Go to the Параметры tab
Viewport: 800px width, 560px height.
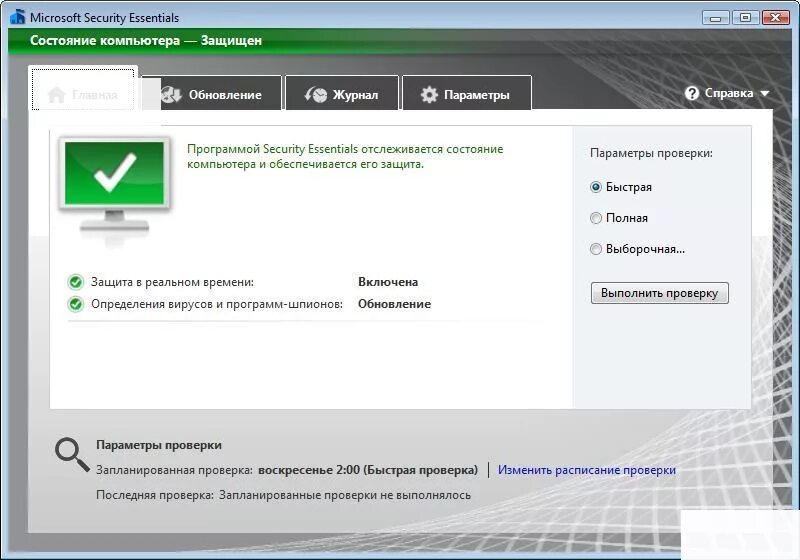point(467,93)
